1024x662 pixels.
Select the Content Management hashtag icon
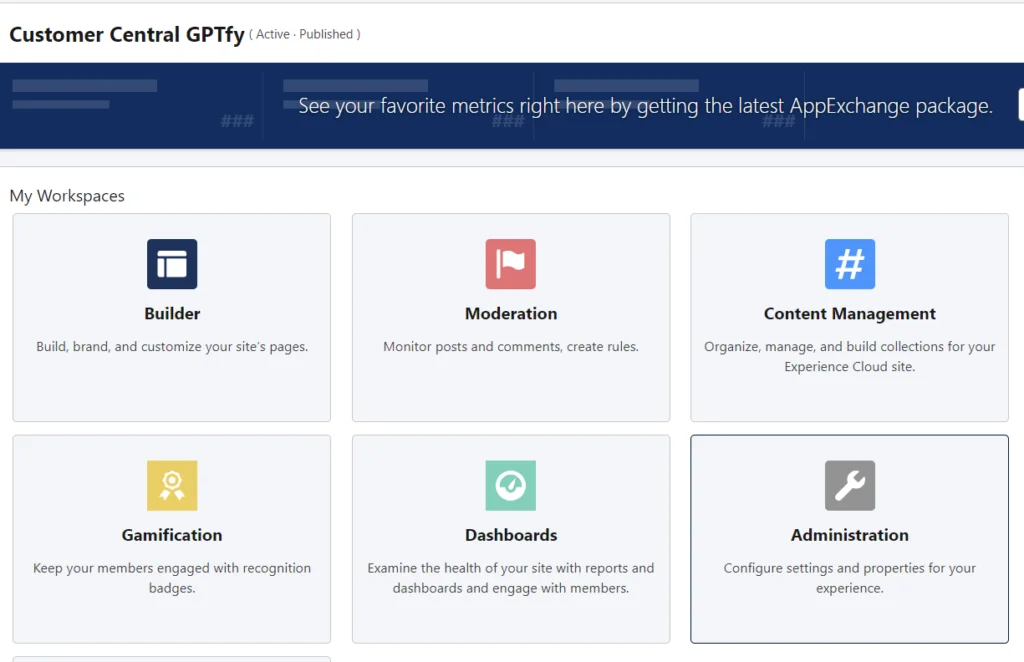tap(849, 264)
